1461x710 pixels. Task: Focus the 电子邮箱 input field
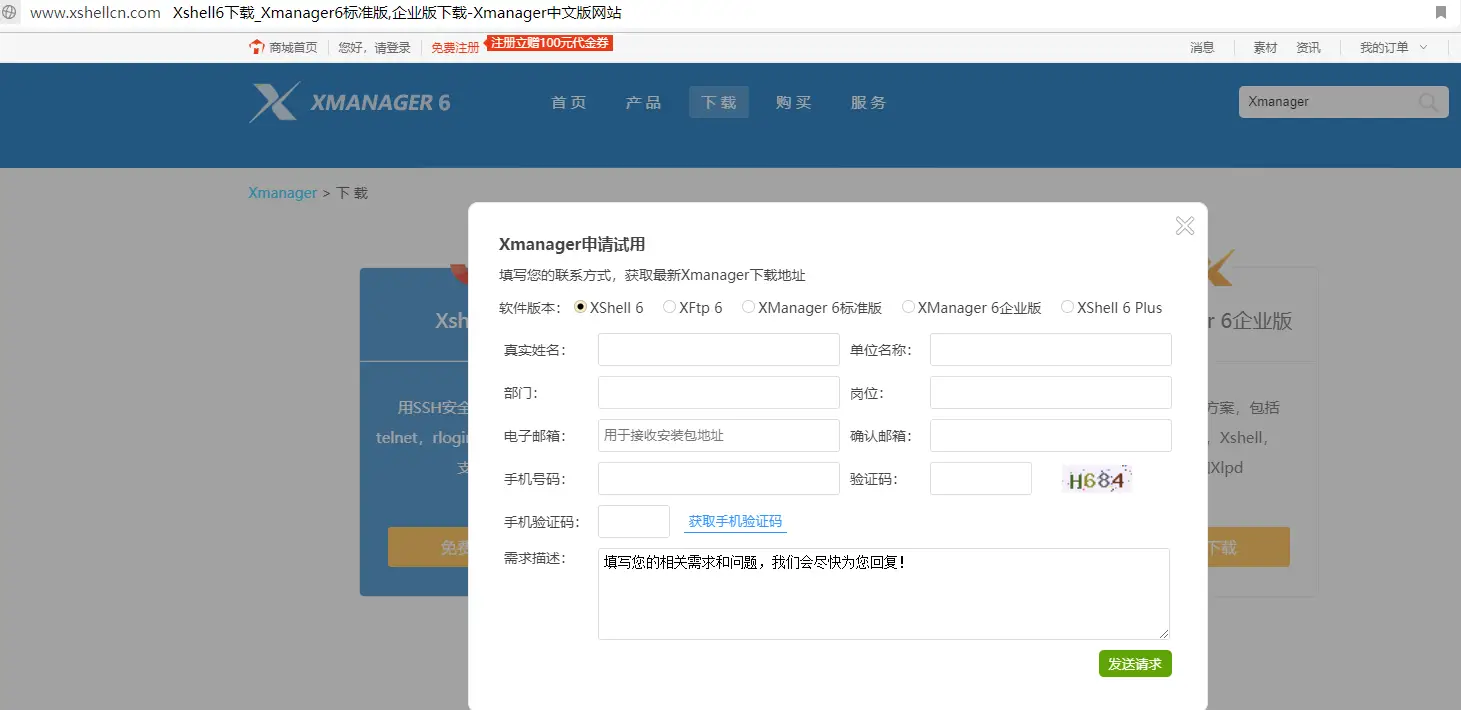719,436
